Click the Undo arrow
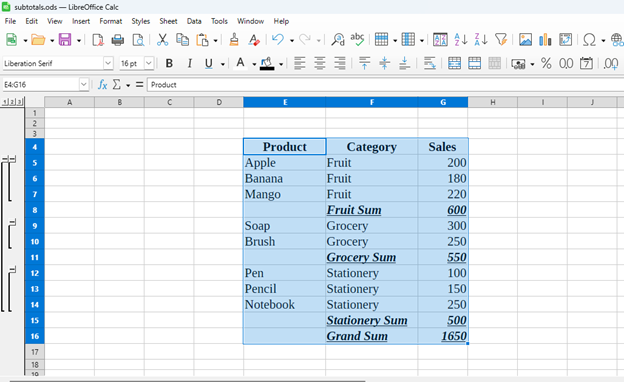624x382 pixels. [278, 40]
